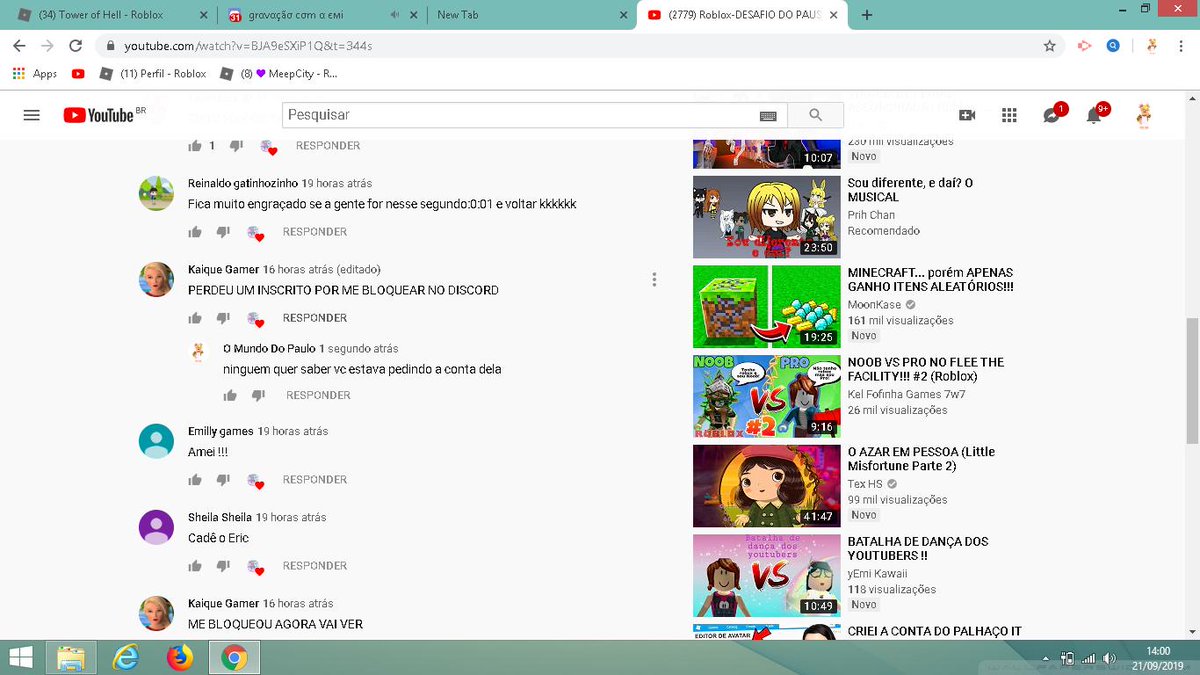Open the Apps shortcut in the bookmarks bar

point(34,74)
